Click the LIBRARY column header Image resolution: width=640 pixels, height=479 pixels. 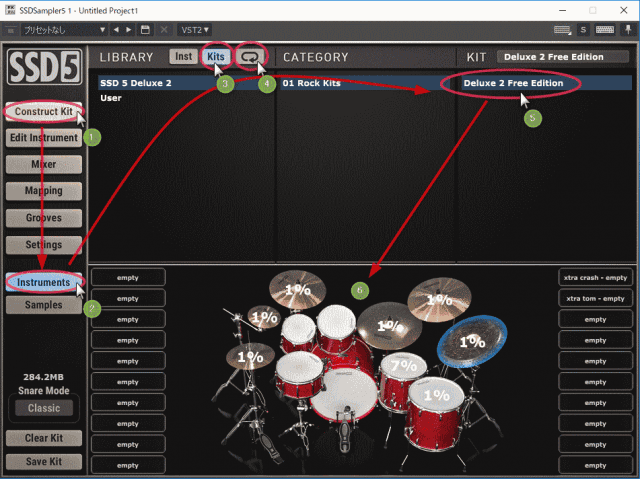127,57
